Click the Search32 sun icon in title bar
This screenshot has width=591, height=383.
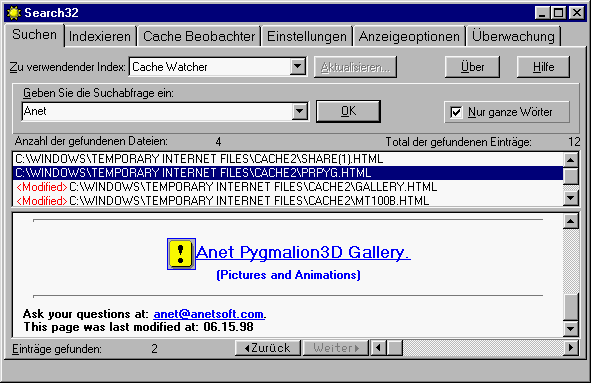click(14, 13)
